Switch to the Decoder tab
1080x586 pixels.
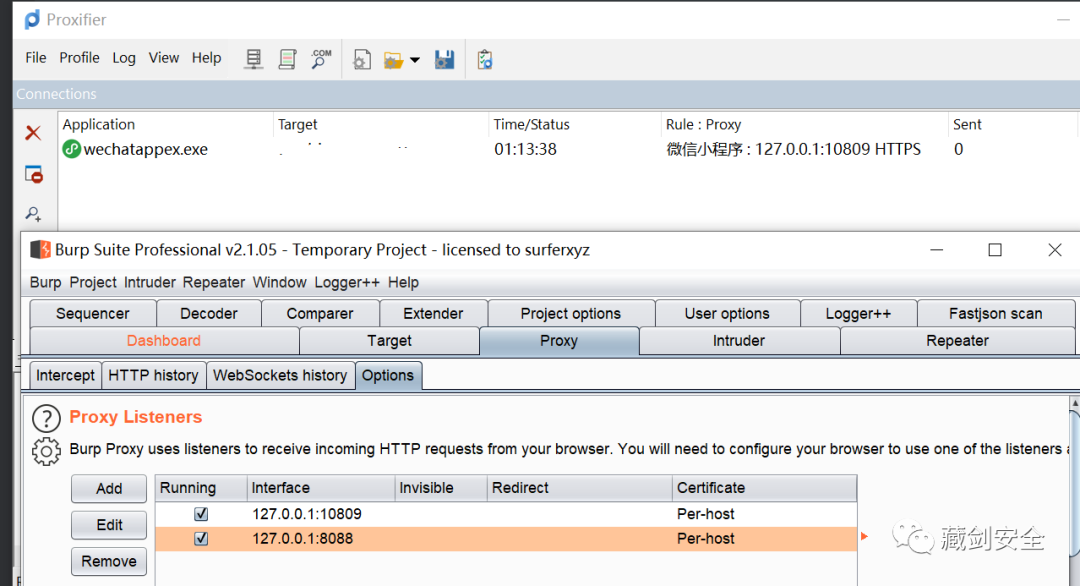pyautogui.click(x=209, y=313)
